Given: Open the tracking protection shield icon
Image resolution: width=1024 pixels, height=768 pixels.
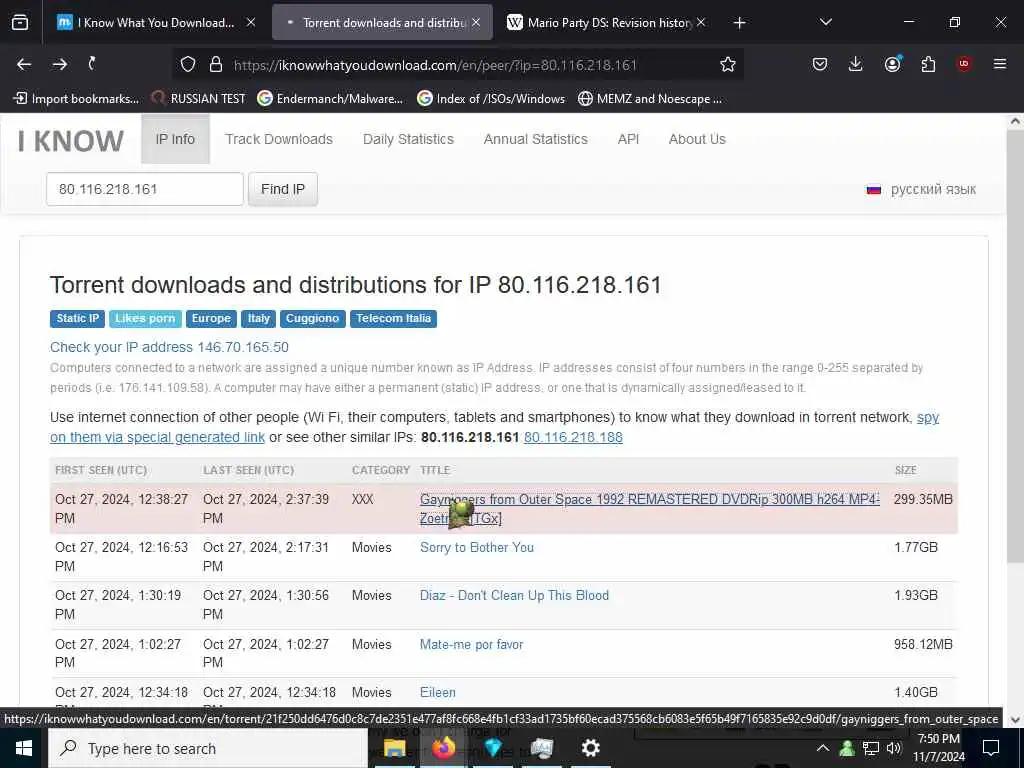Looking at the screenshot, I should 188,65.
